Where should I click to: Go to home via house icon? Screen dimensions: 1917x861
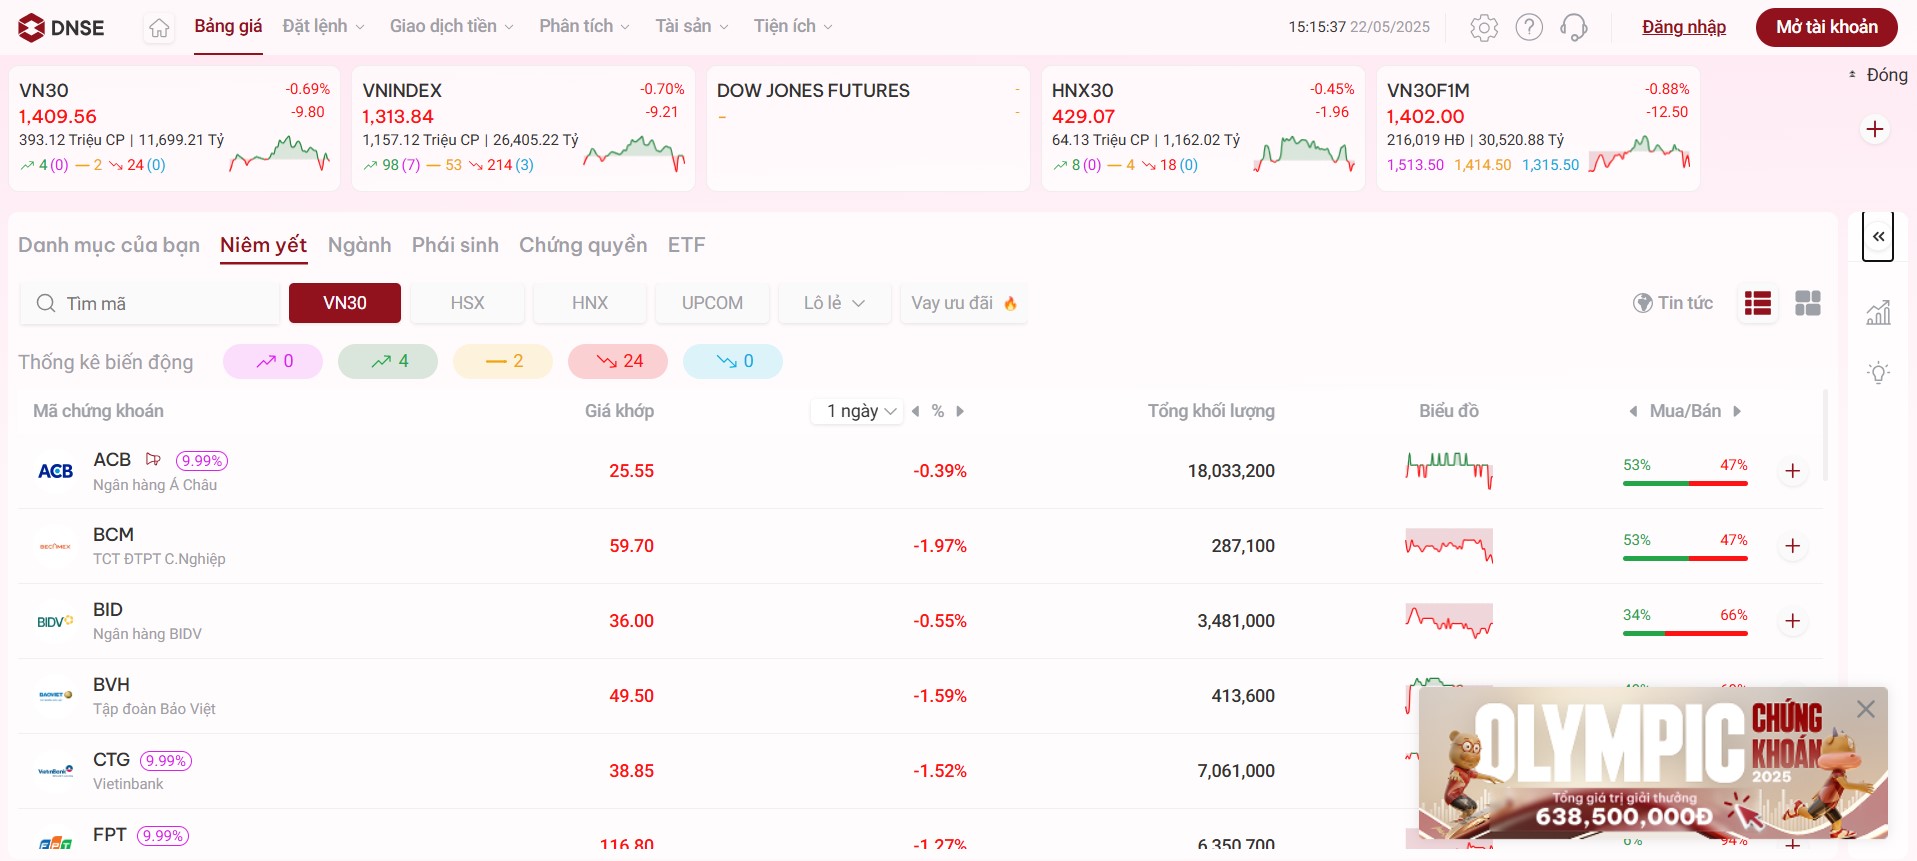(x=159, y=28)
